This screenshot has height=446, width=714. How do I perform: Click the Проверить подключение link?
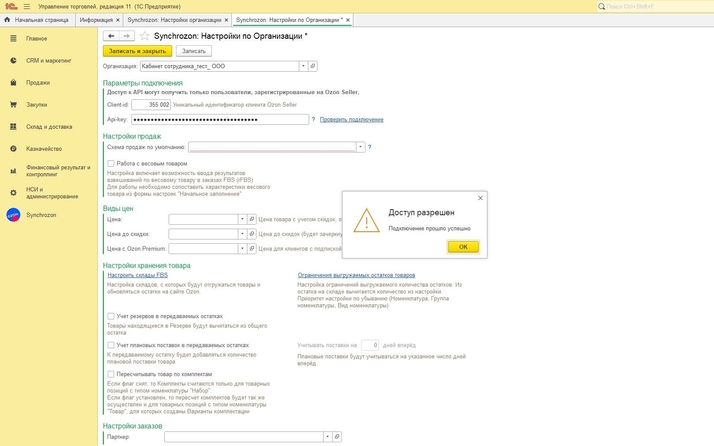pos(351,120)
